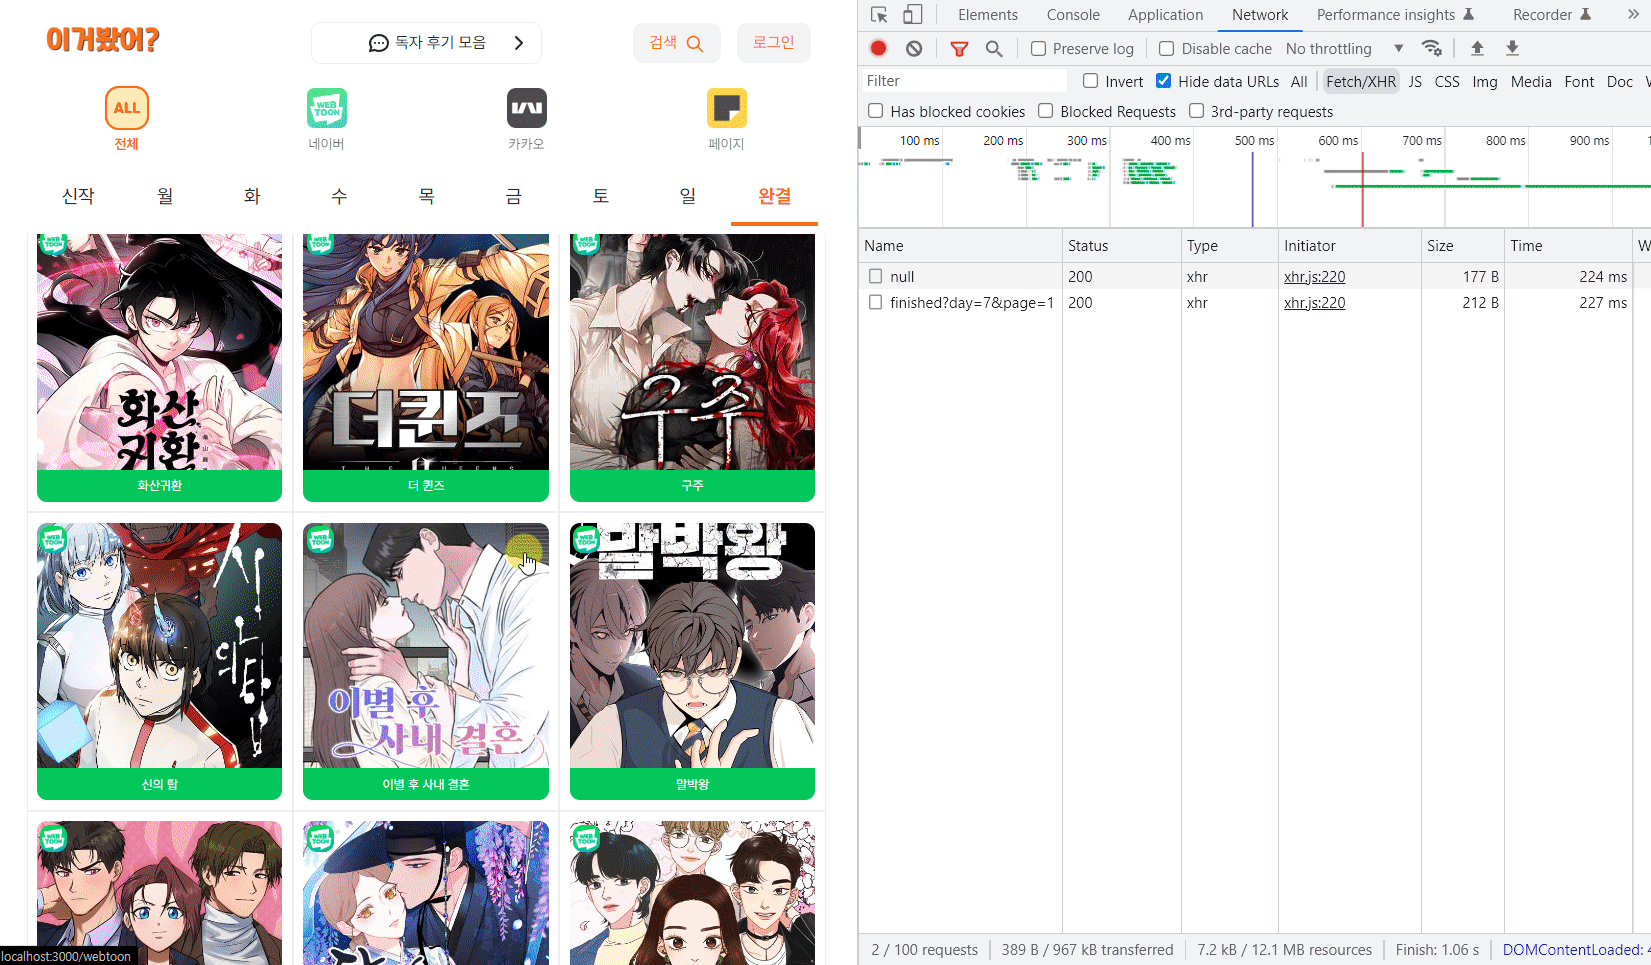
Task: Select the inspect element picker icon
Action: tap(879, 15)
